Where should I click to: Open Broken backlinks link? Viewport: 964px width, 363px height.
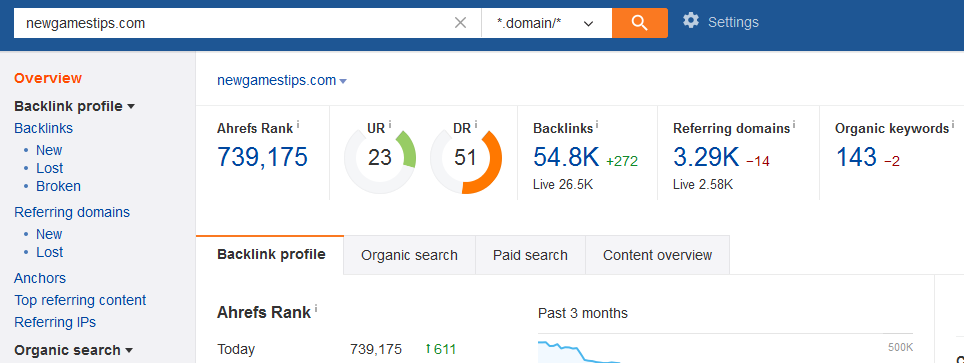point(58,186)
